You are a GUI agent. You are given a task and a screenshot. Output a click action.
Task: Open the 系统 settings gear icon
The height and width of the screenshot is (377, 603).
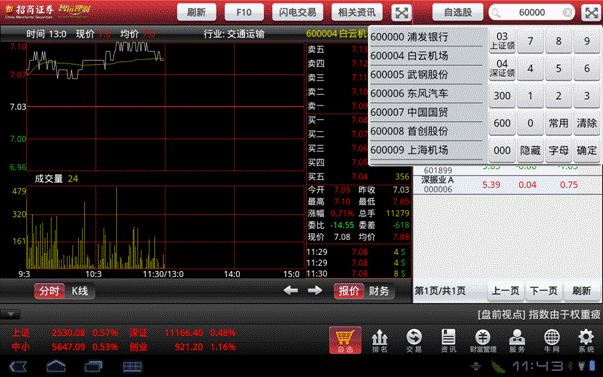coord(586,340)
